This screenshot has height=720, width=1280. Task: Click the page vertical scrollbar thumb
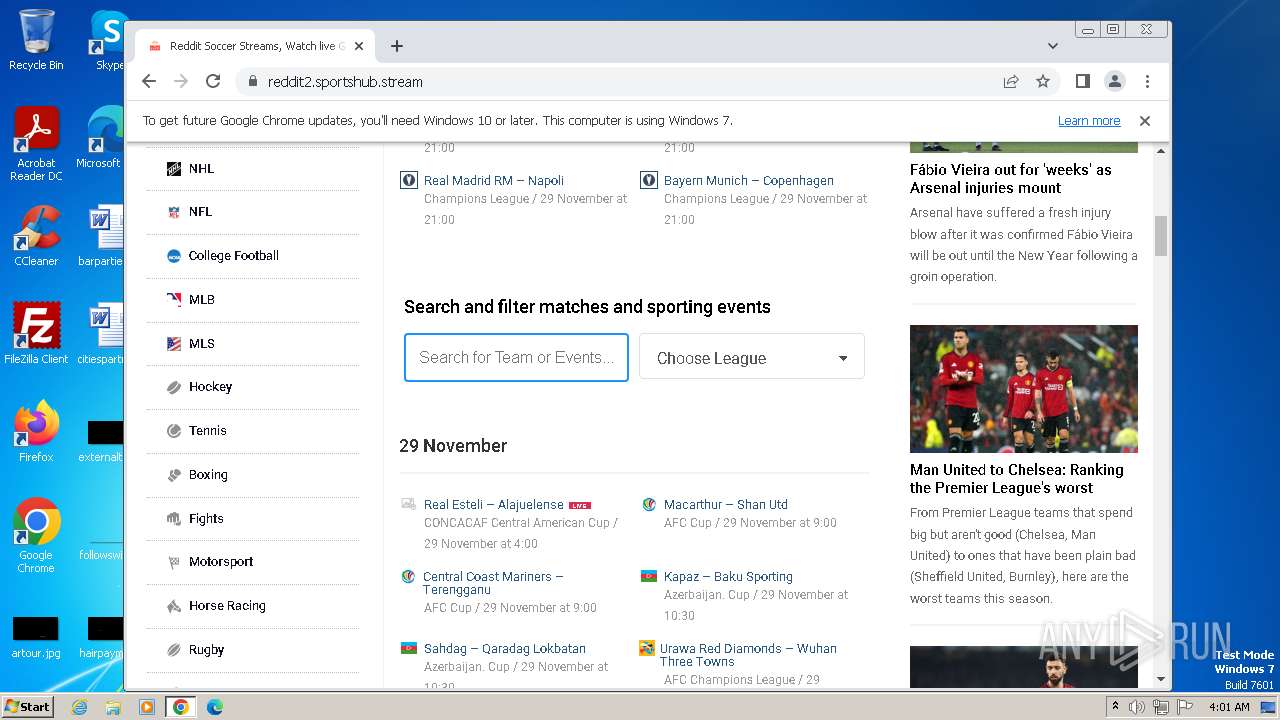(1161, 236)
